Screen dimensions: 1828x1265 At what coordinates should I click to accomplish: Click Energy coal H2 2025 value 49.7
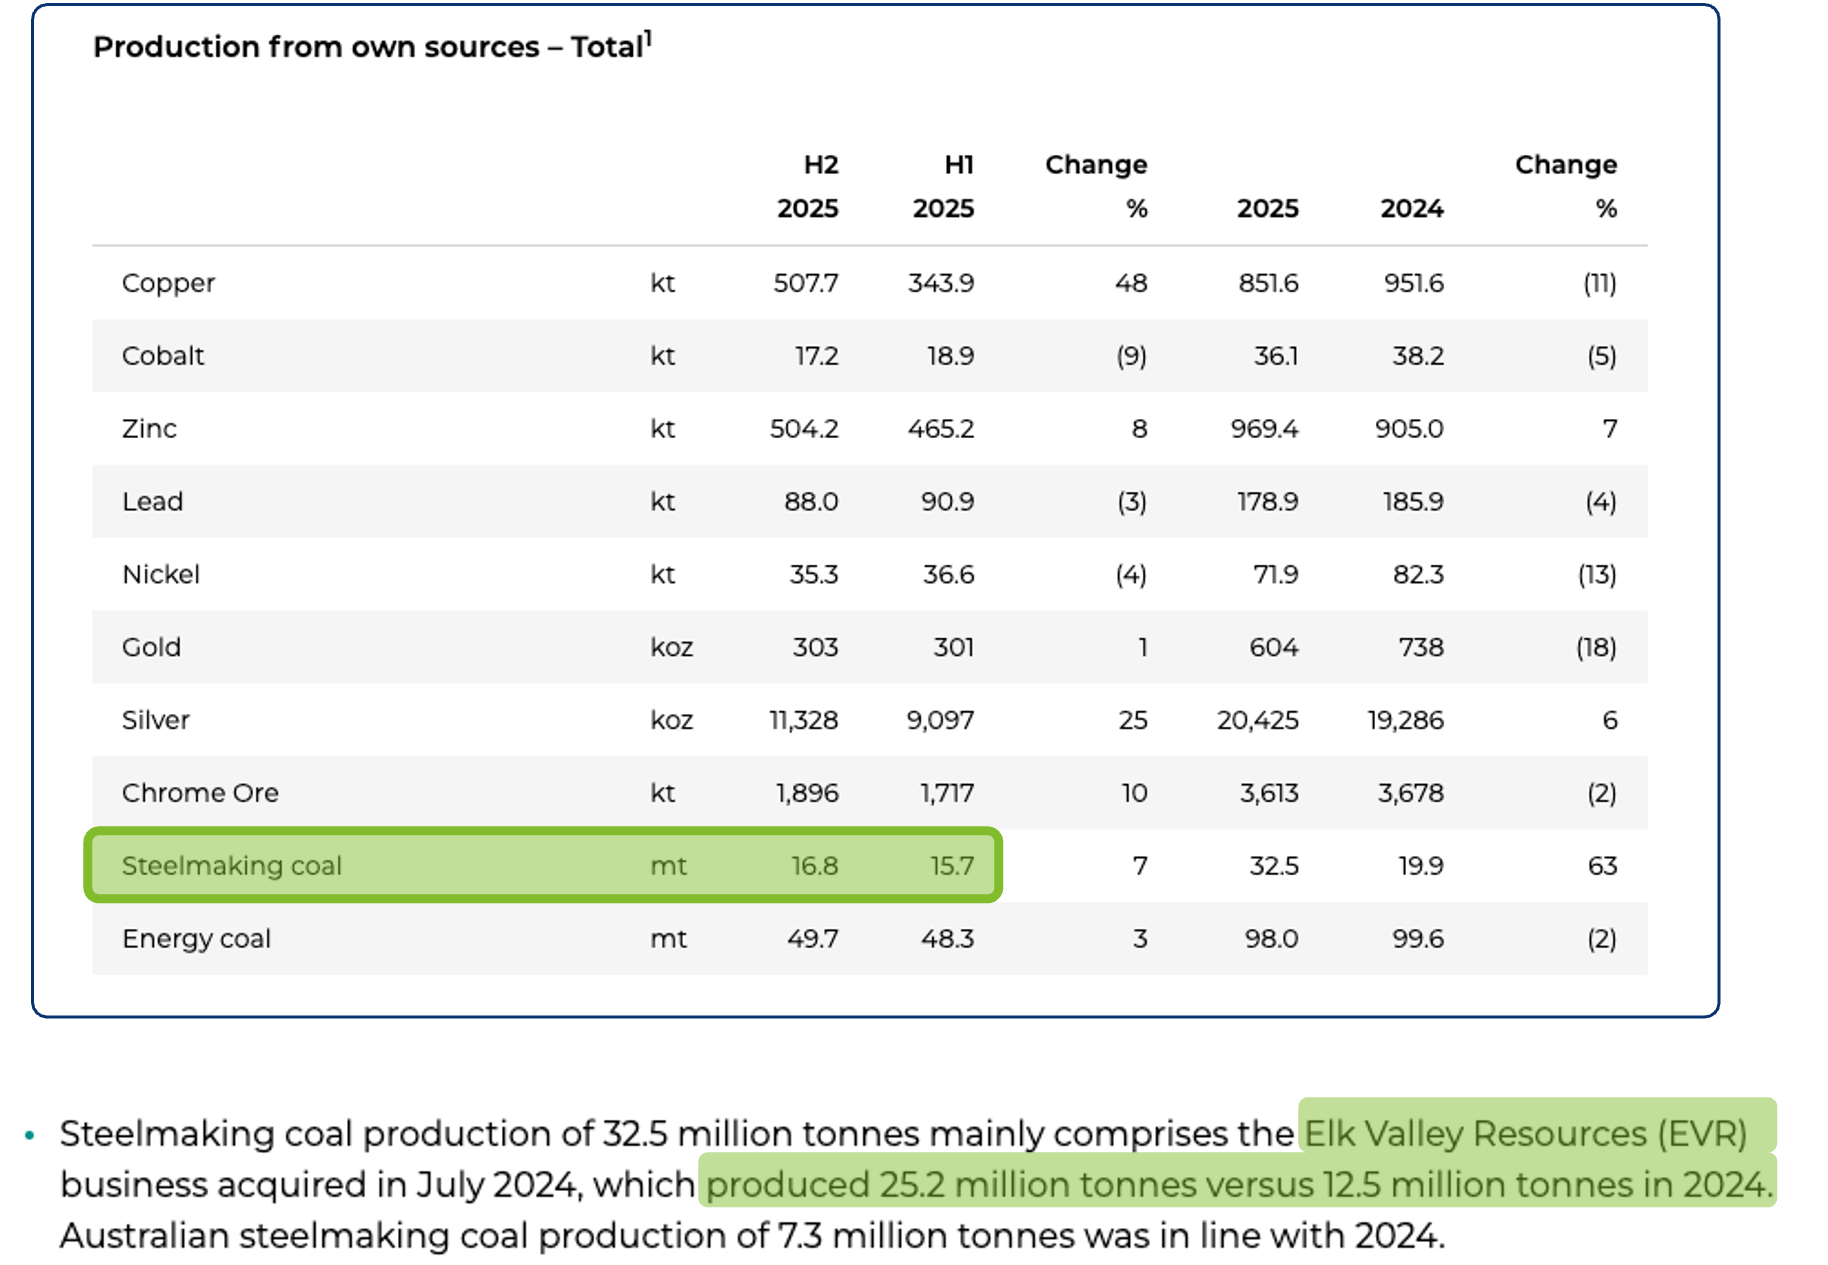click(813, 939)
